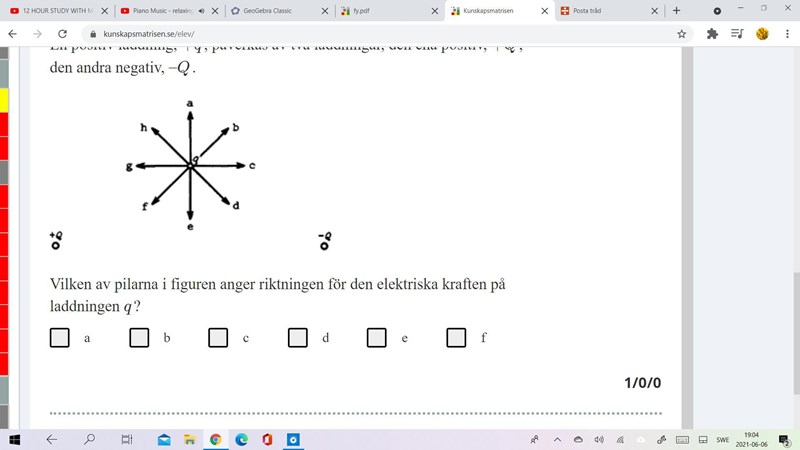The width and height of the screenshot is (800, 450).
Task: Open a new browser tab
Action: tap(677, 11)
